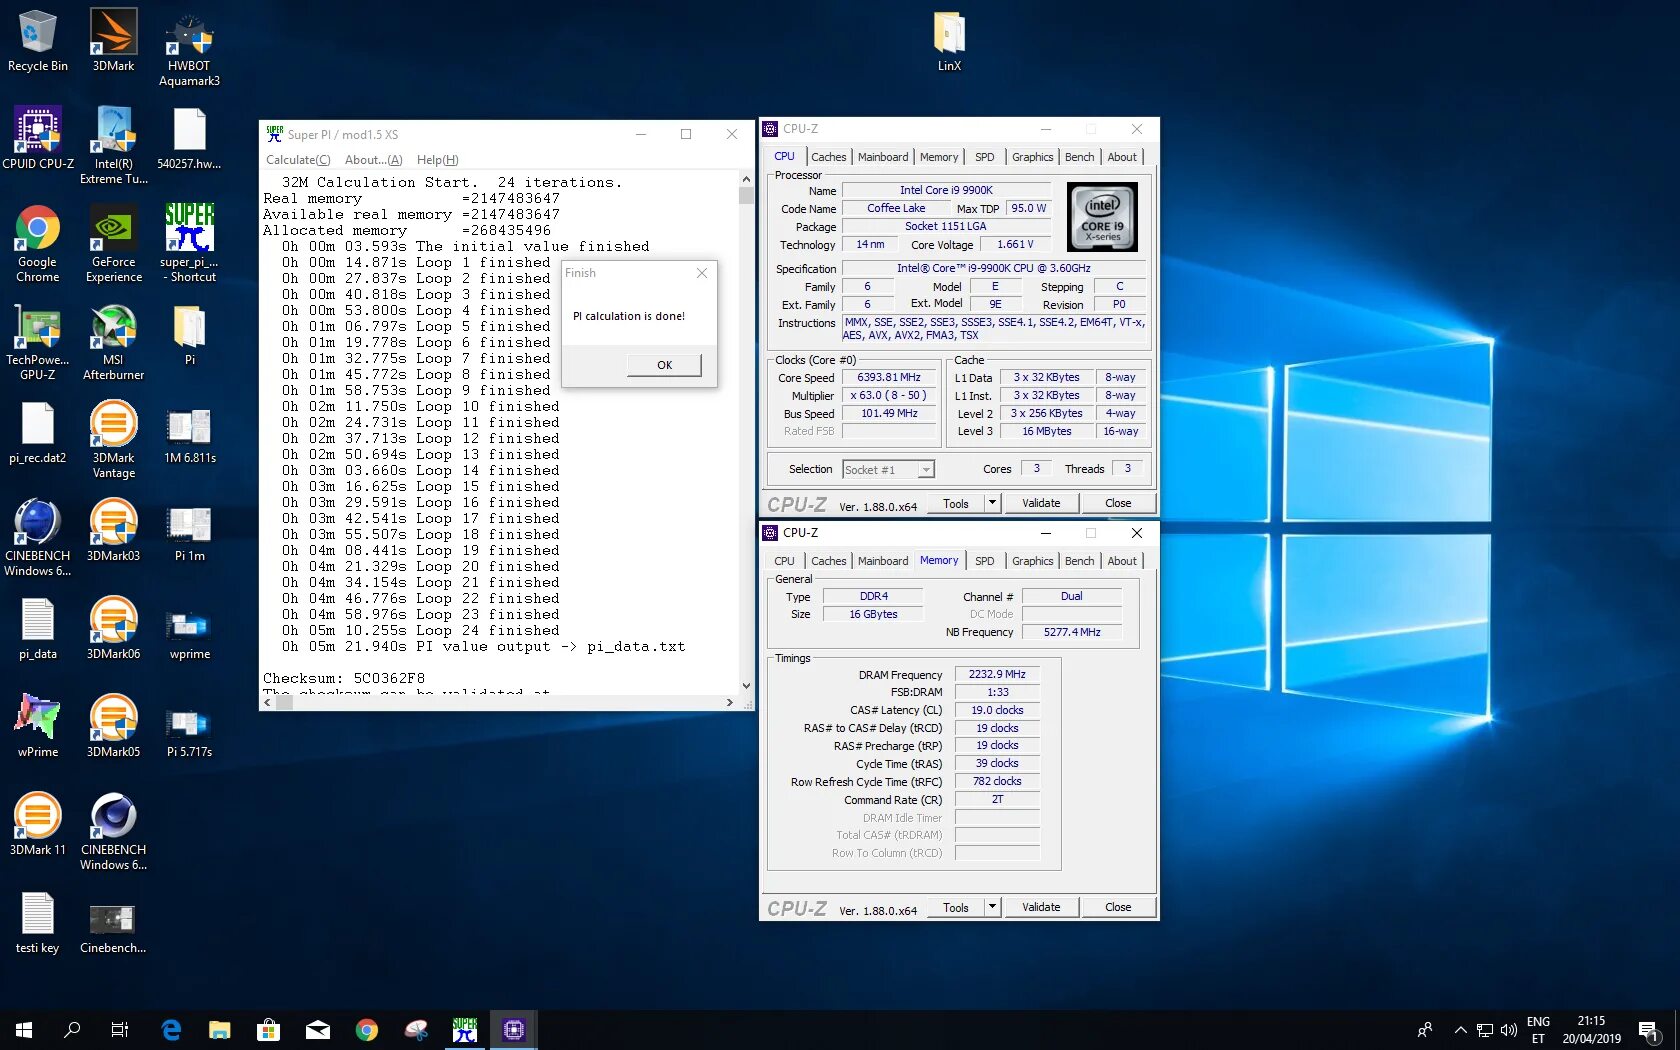1680x1050 pixels.
Task: Select pi_rec.dat2 file icon
Action: [x=38, y=433]
